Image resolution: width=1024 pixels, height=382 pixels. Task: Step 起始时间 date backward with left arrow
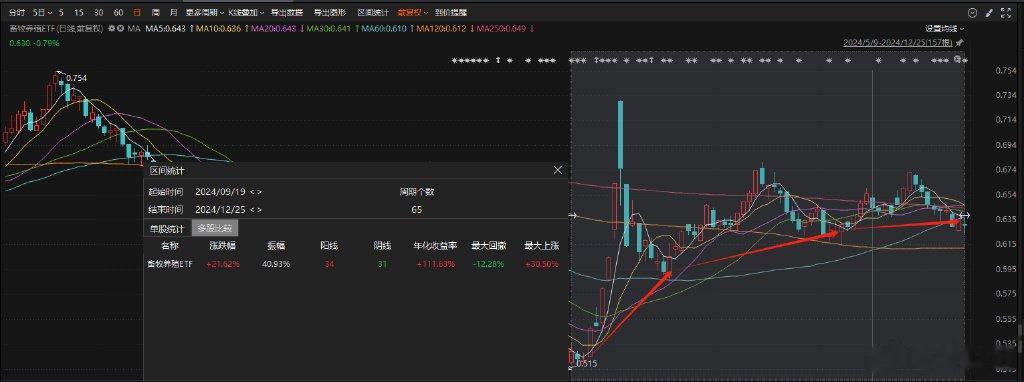(x=251, y=192)
